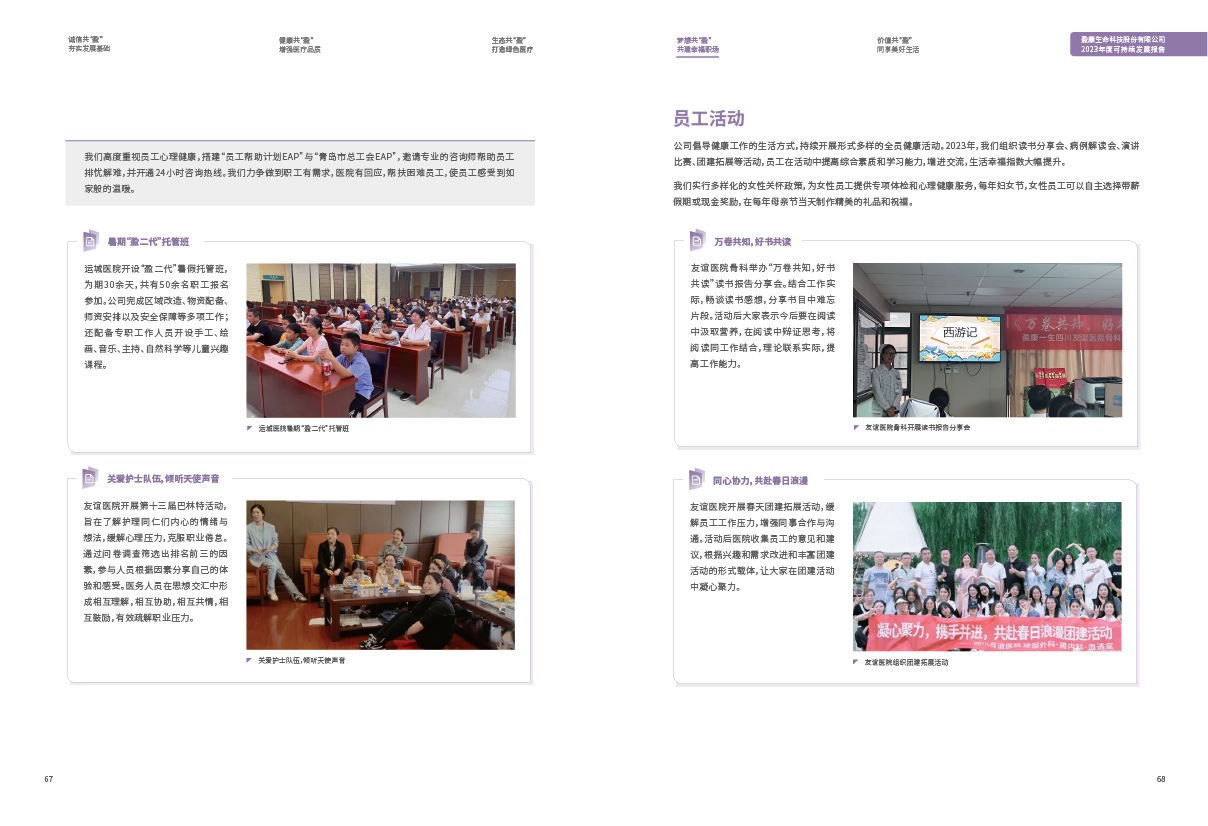Click the document icon beside 万卷共知, 好书共读
The image size is (1208, 826).
pyautogui.click(x=697, y=240)
